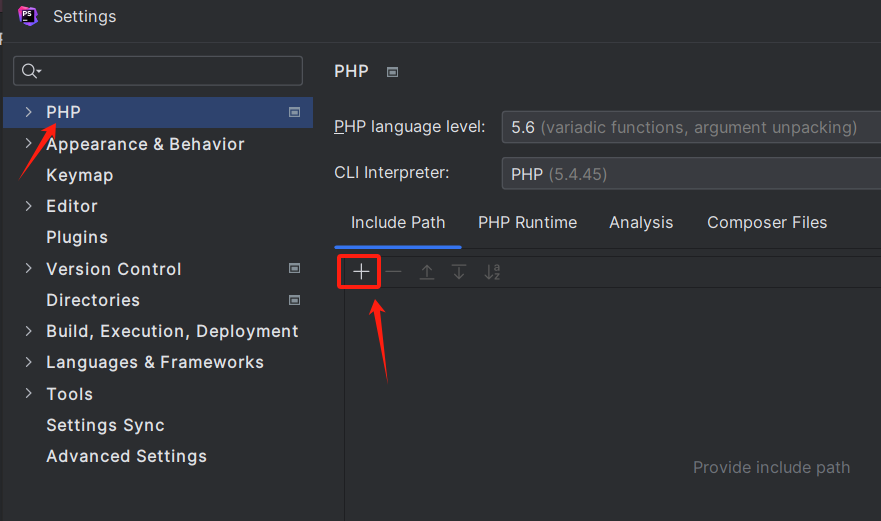Screen dimensions: 881x521
Task: Click project-level icon on PHP tree row
Action: coord(294,112)
